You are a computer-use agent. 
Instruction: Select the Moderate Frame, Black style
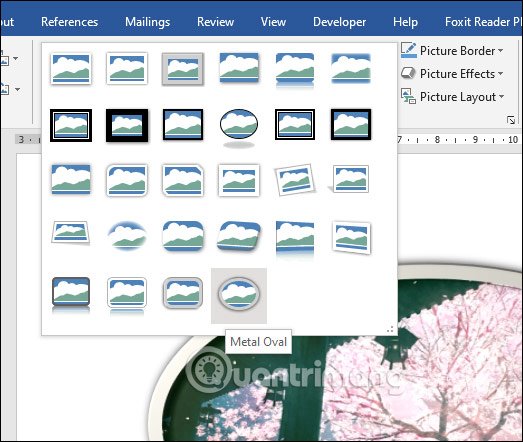(351, 125)
